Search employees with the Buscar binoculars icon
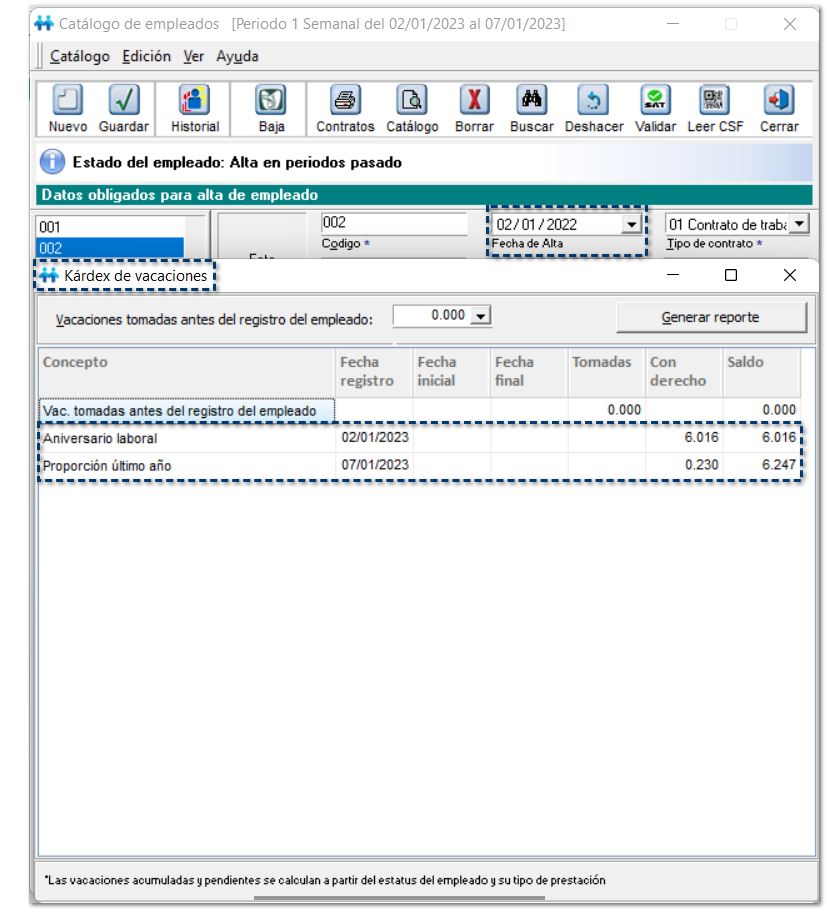This screenshot has height=912, width=828. coord(531,101)
